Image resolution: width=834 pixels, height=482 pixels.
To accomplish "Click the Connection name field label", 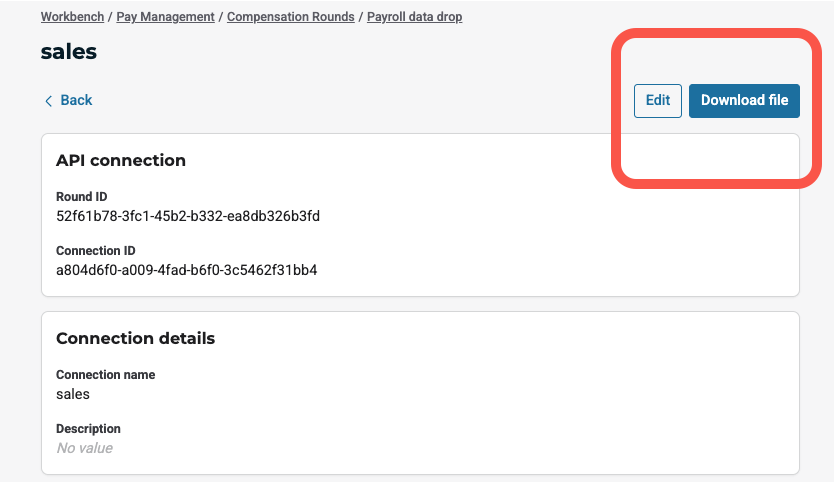I will coord(105,375).
